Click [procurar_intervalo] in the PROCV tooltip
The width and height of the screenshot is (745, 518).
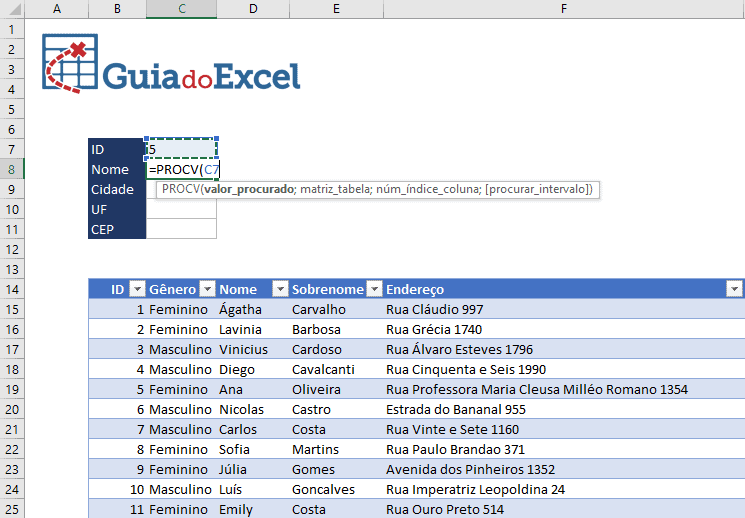tap(537, 189)
